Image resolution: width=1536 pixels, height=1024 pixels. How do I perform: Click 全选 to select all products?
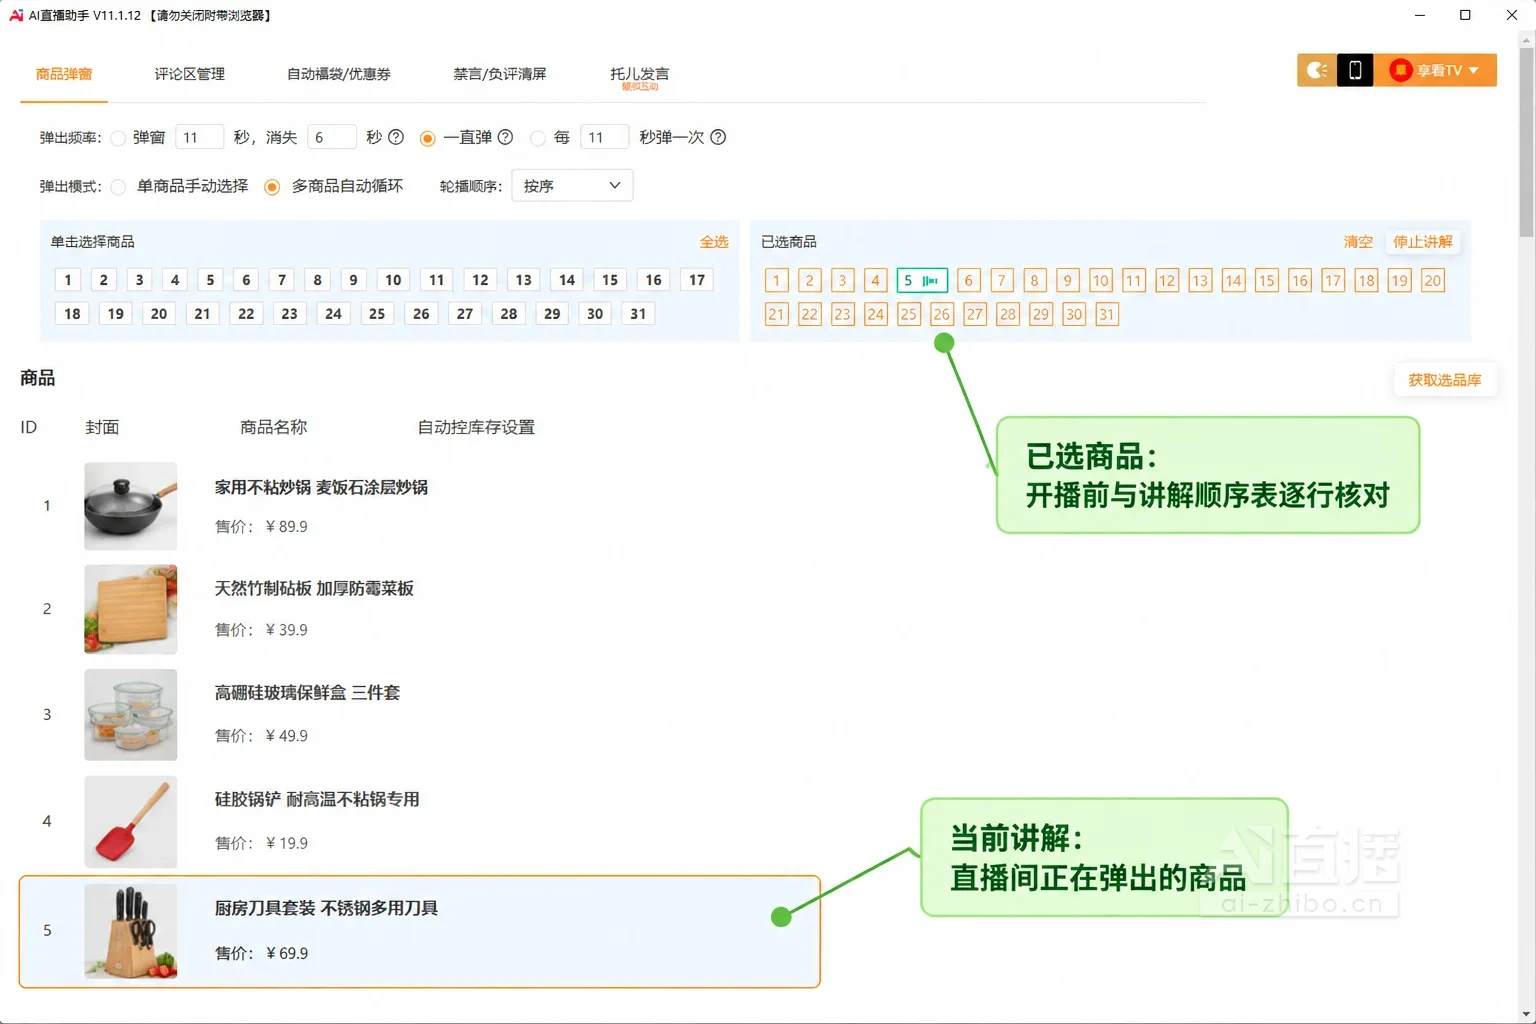point(714,242)
